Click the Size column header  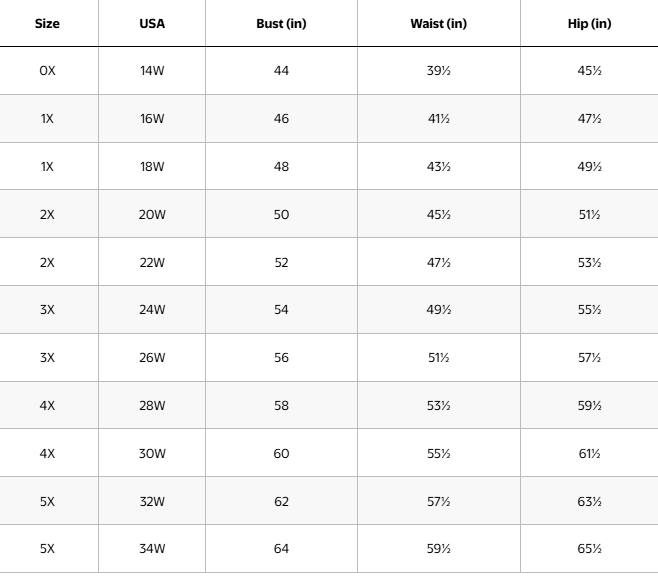coord(47,23)
